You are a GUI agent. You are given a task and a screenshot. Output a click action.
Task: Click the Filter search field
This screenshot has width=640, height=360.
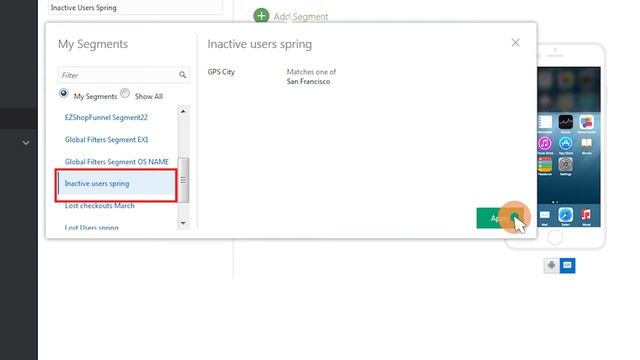(x=123, y=75)
